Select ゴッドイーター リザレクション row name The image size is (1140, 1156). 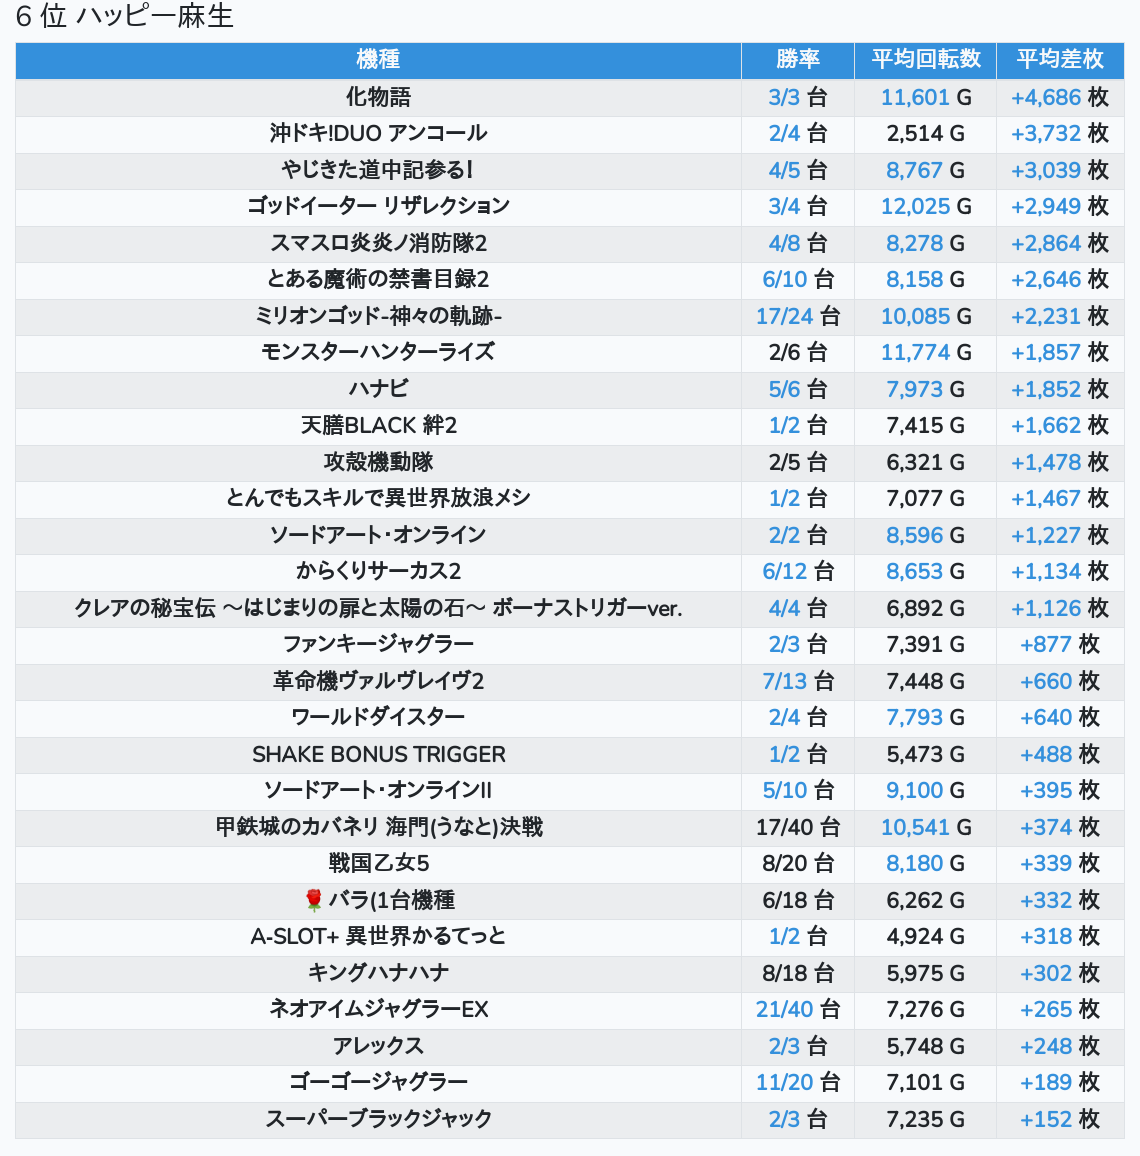(x=378, y=206)
